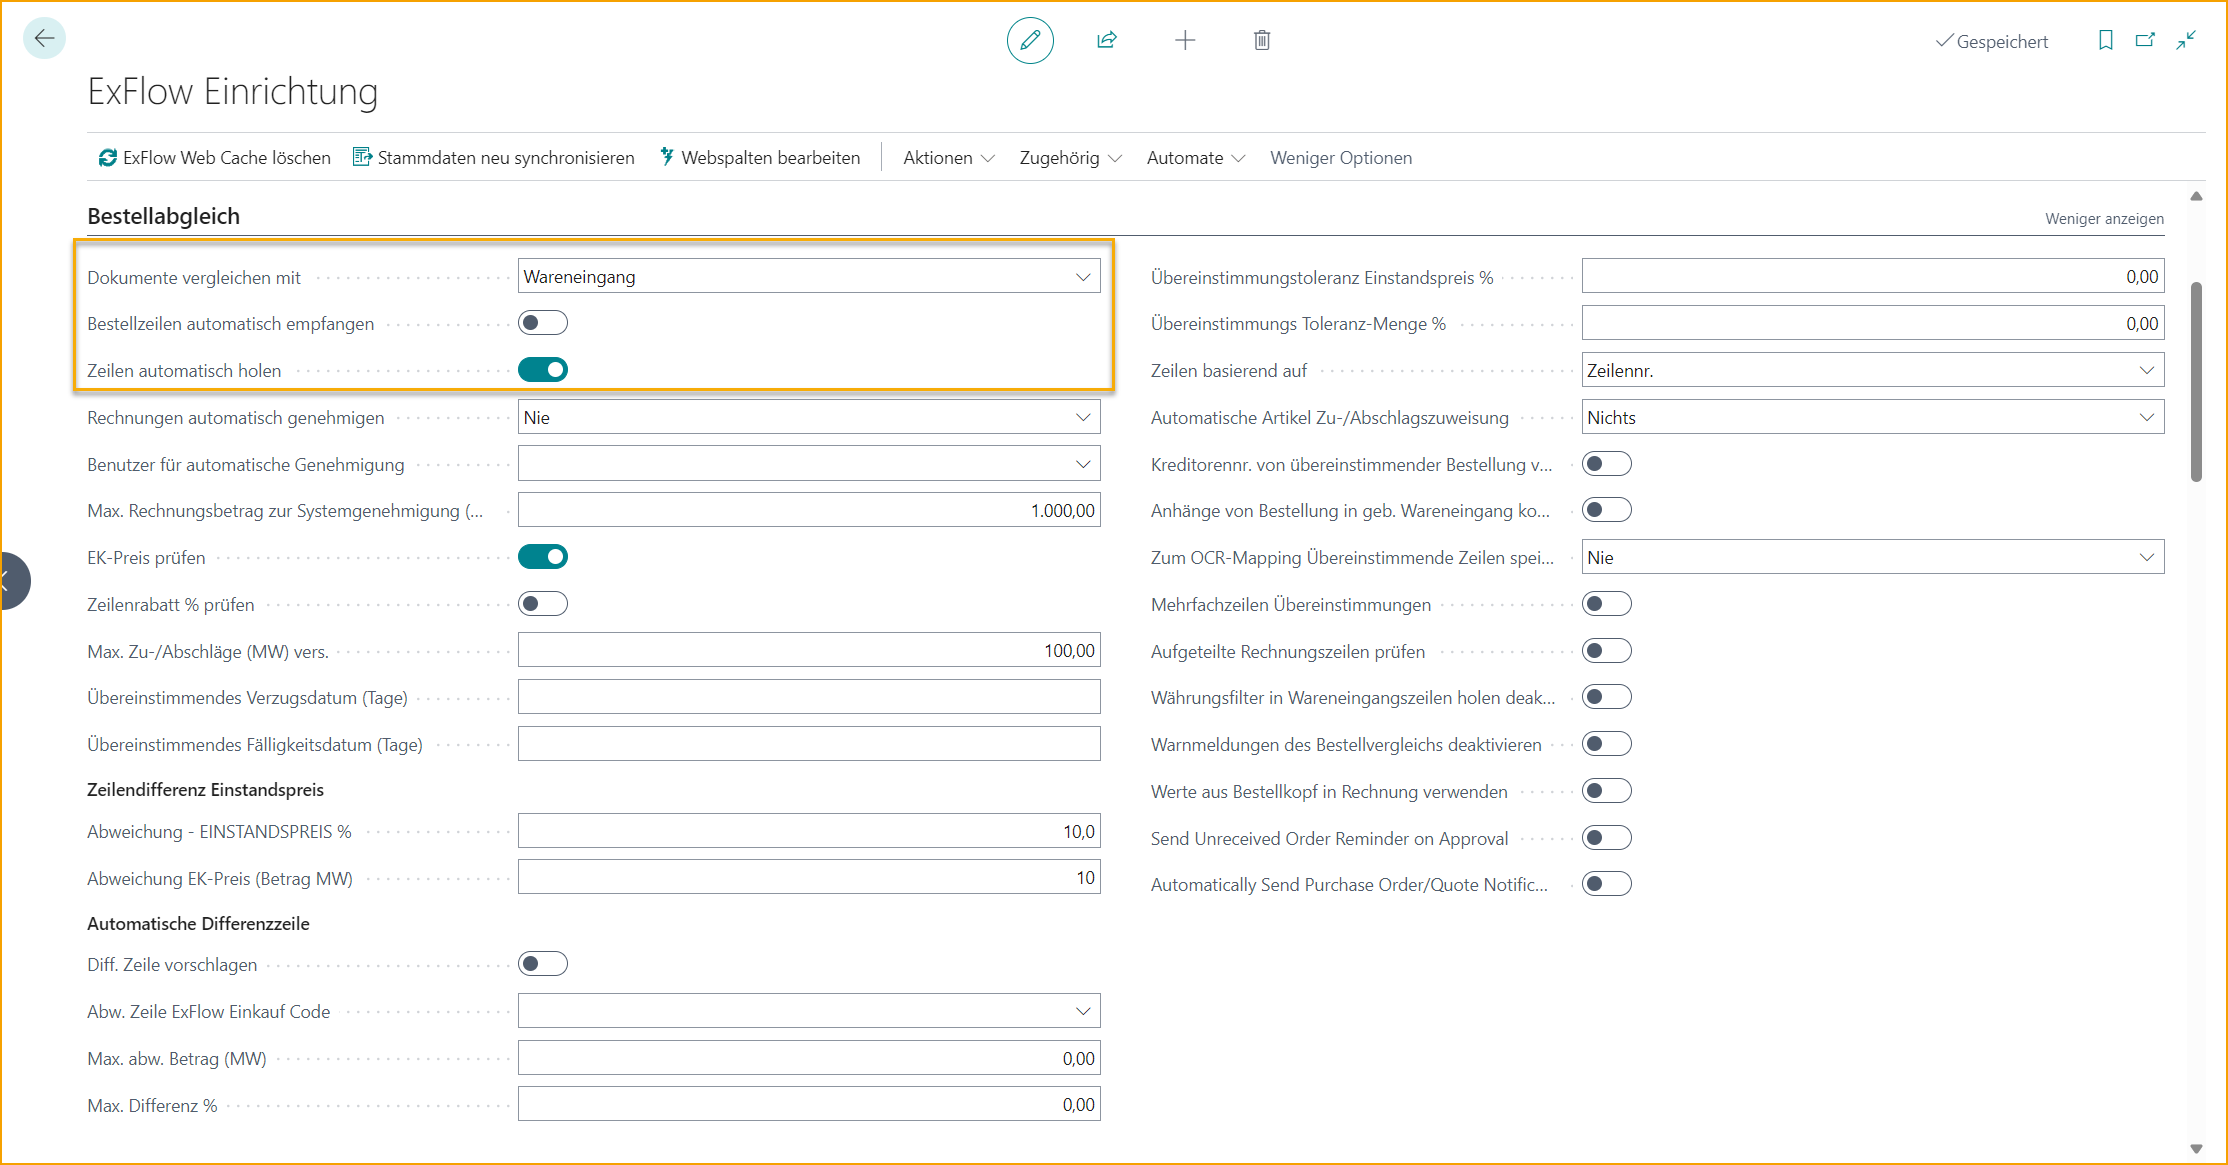Click the Stammdaten neu synchronisieren icon
The image size is (2228, 1165).
(x=362, y=157)
